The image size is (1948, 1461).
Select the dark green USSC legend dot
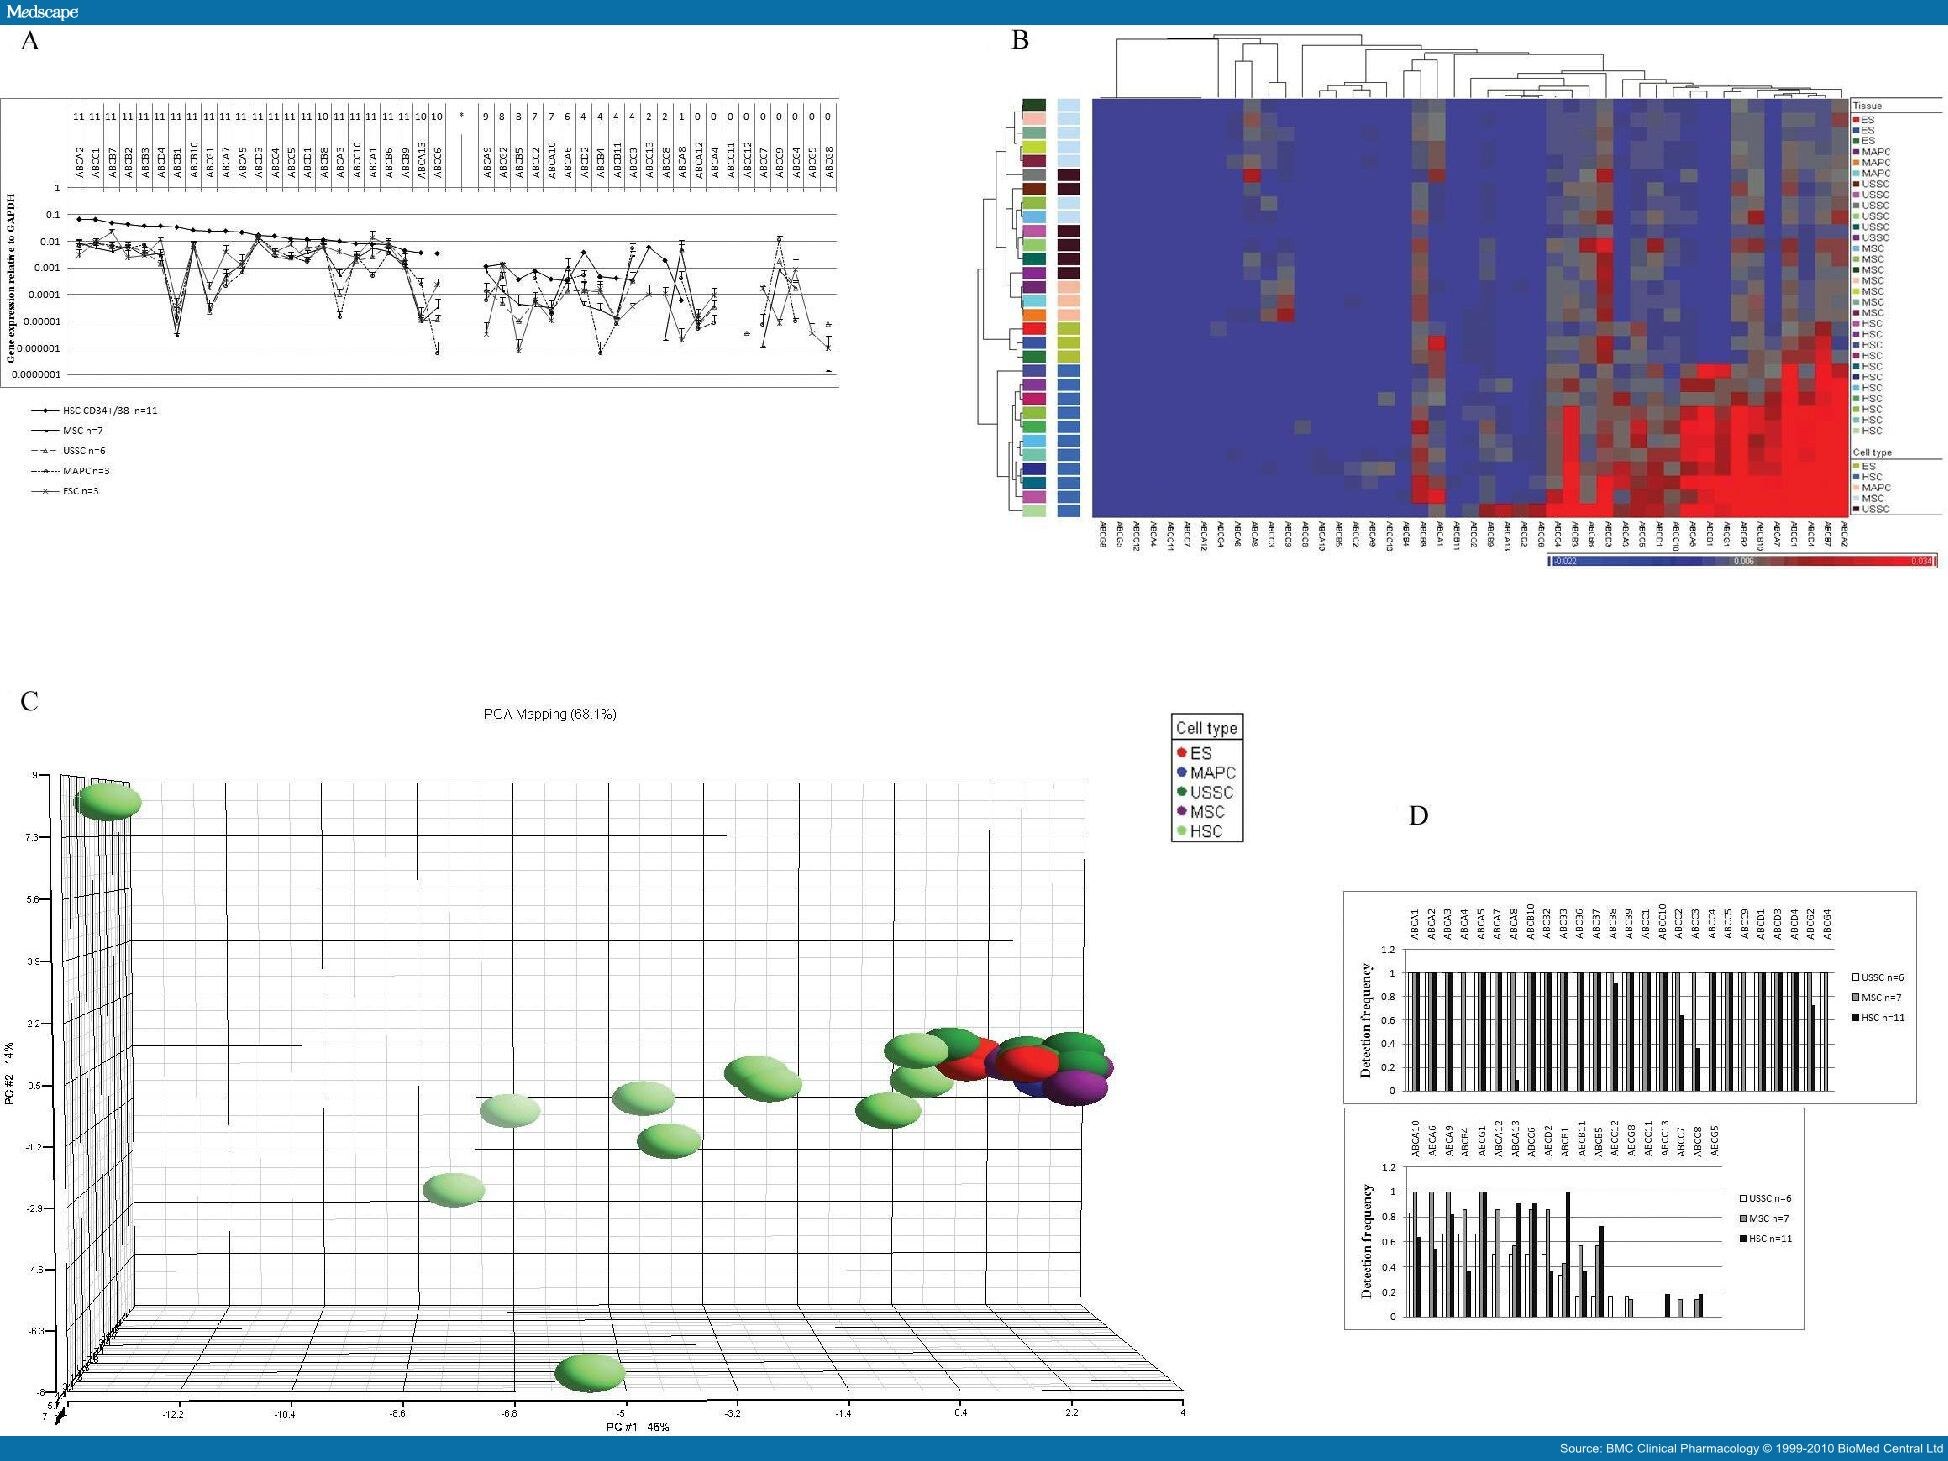(x=1182, y=792)
